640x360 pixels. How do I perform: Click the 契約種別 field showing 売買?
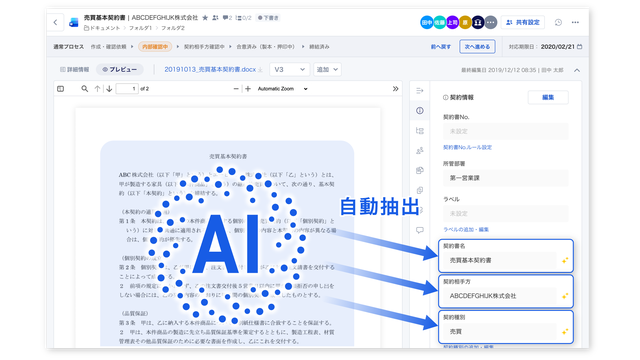500,331
